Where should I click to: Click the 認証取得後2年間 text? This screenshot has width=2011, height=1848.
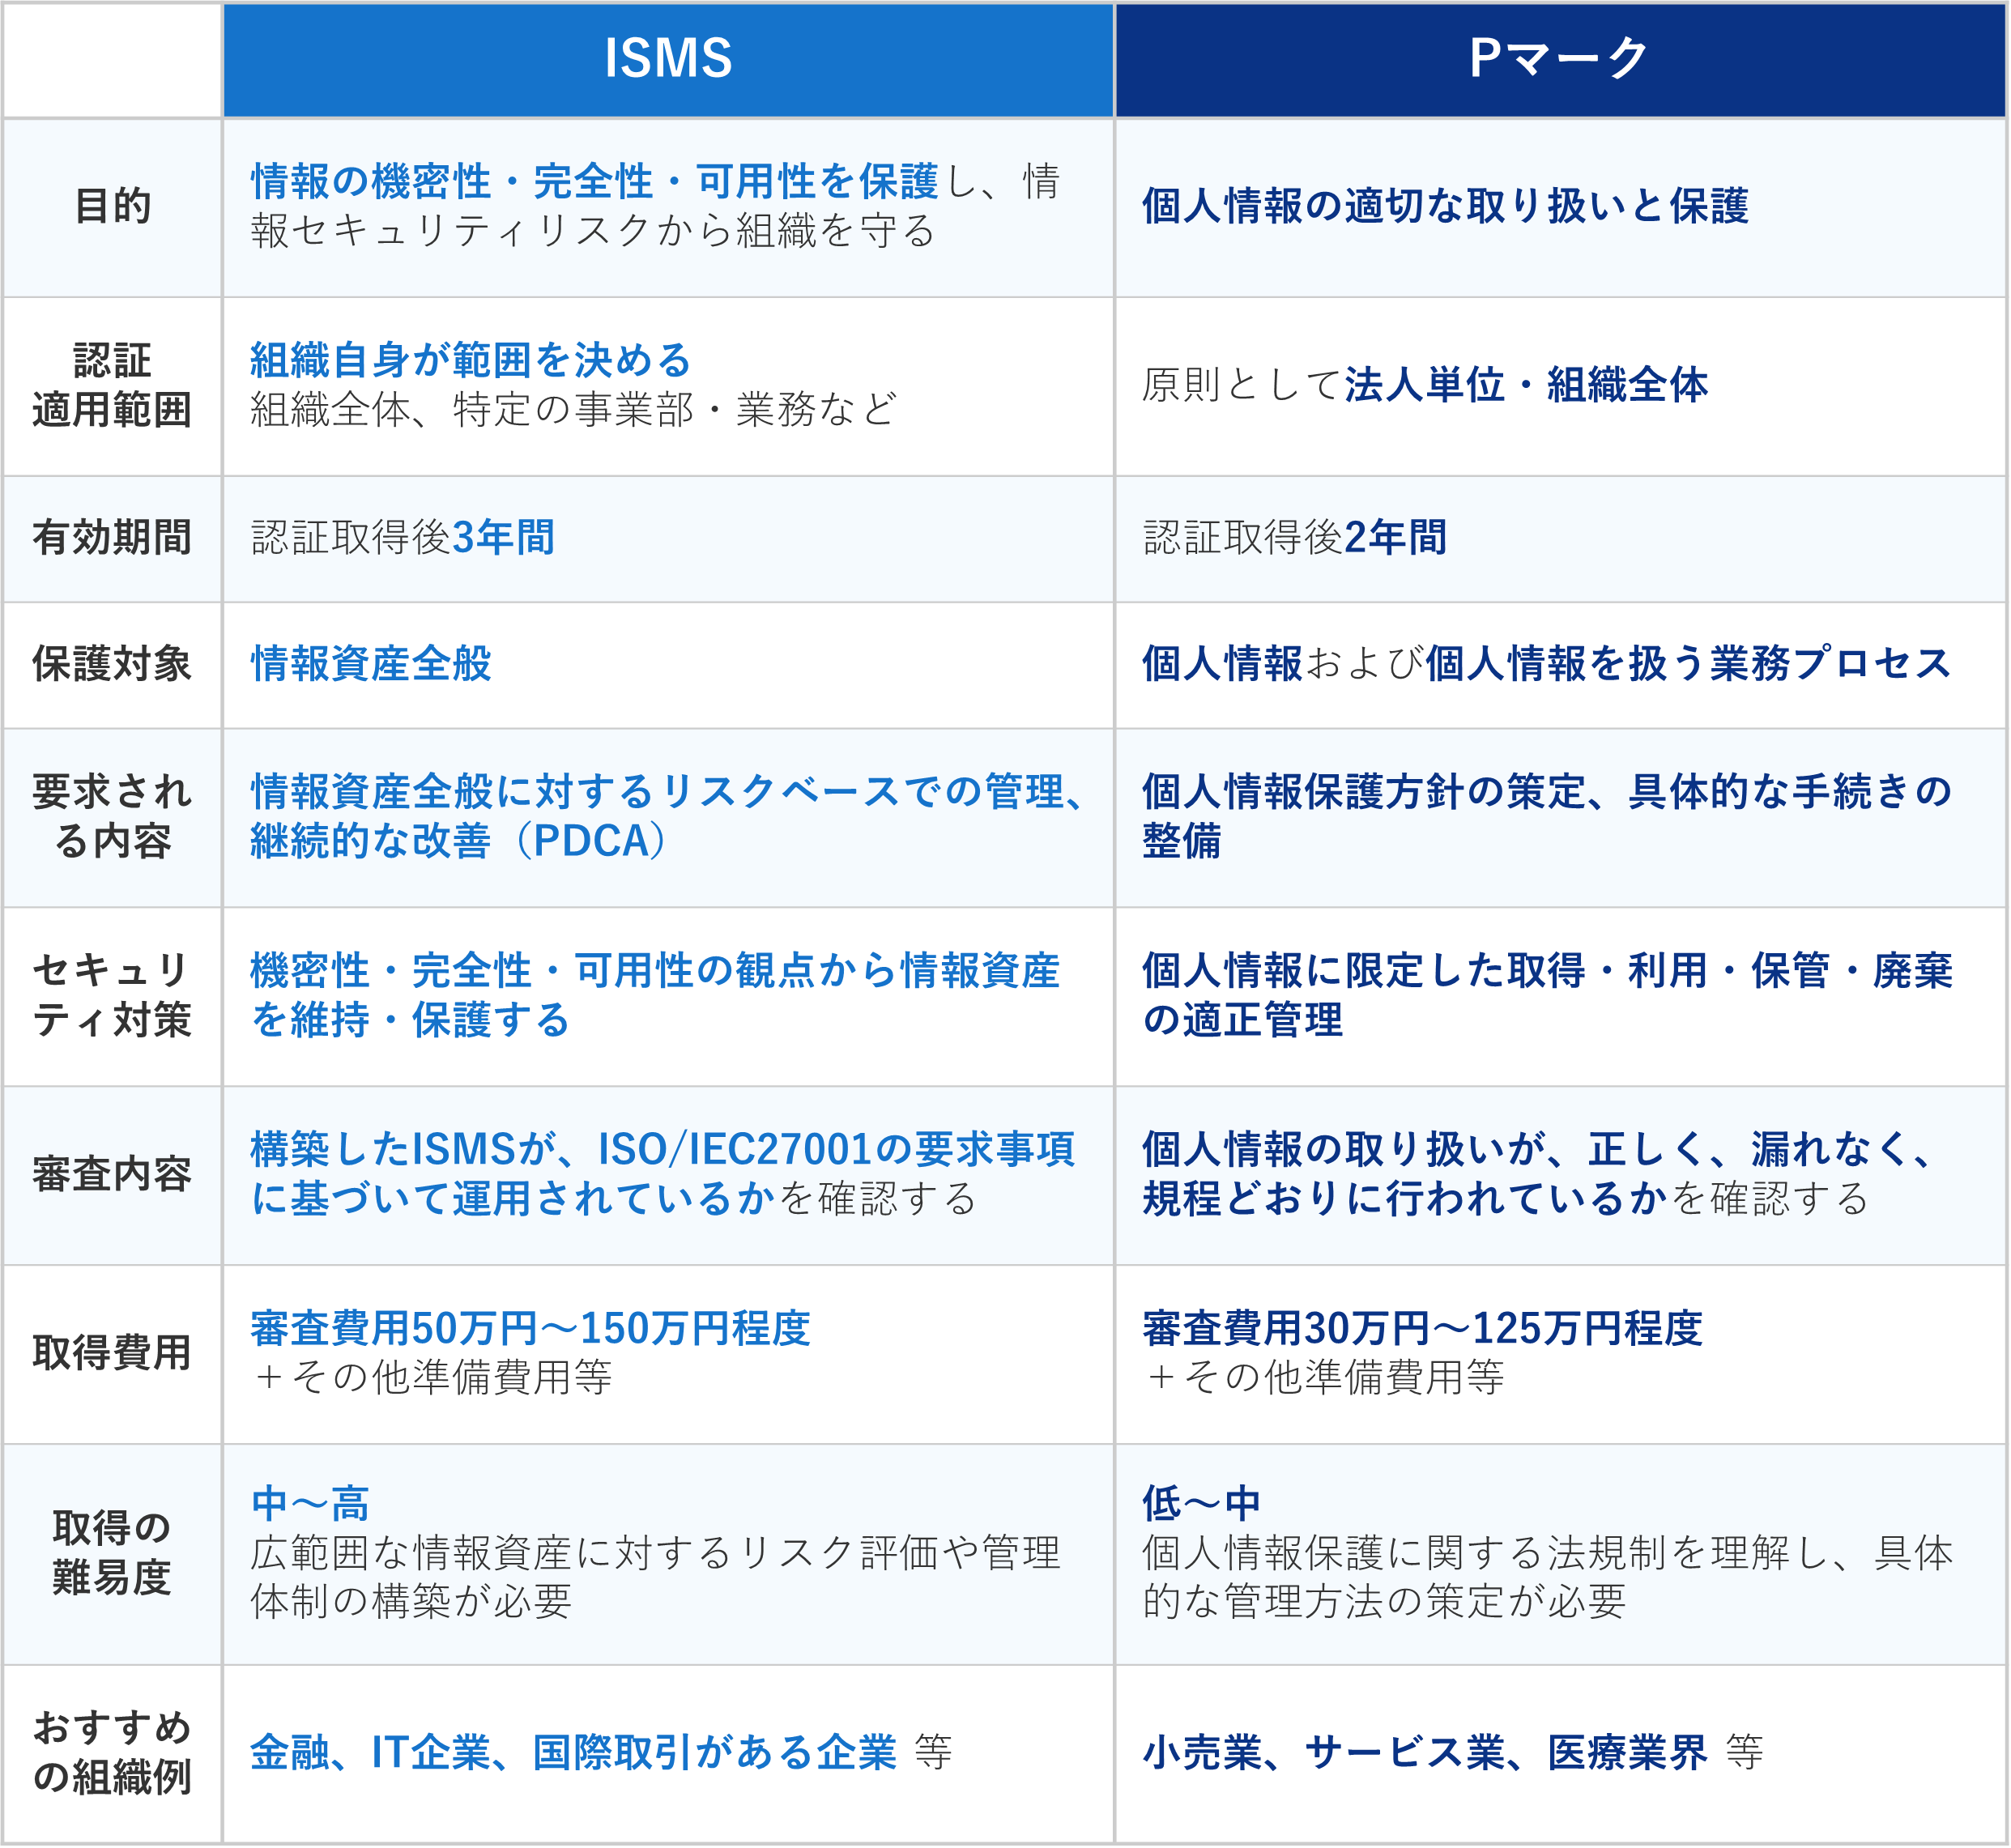[1295, 538]
